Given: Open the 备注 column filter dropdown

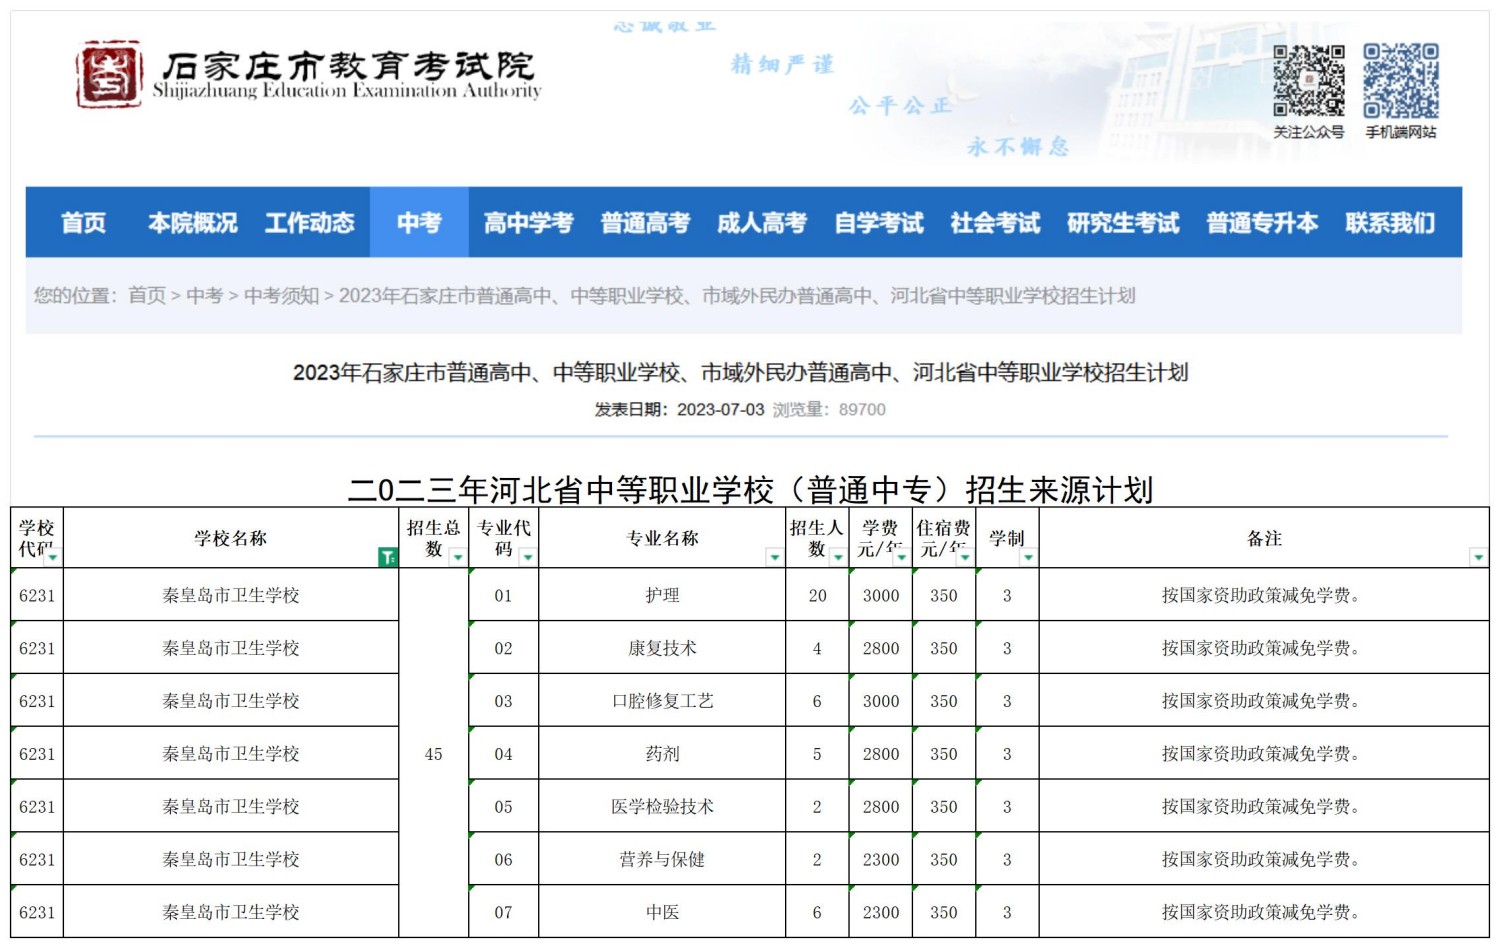Looking at the screenshot, I should [x=1477, y=557].
